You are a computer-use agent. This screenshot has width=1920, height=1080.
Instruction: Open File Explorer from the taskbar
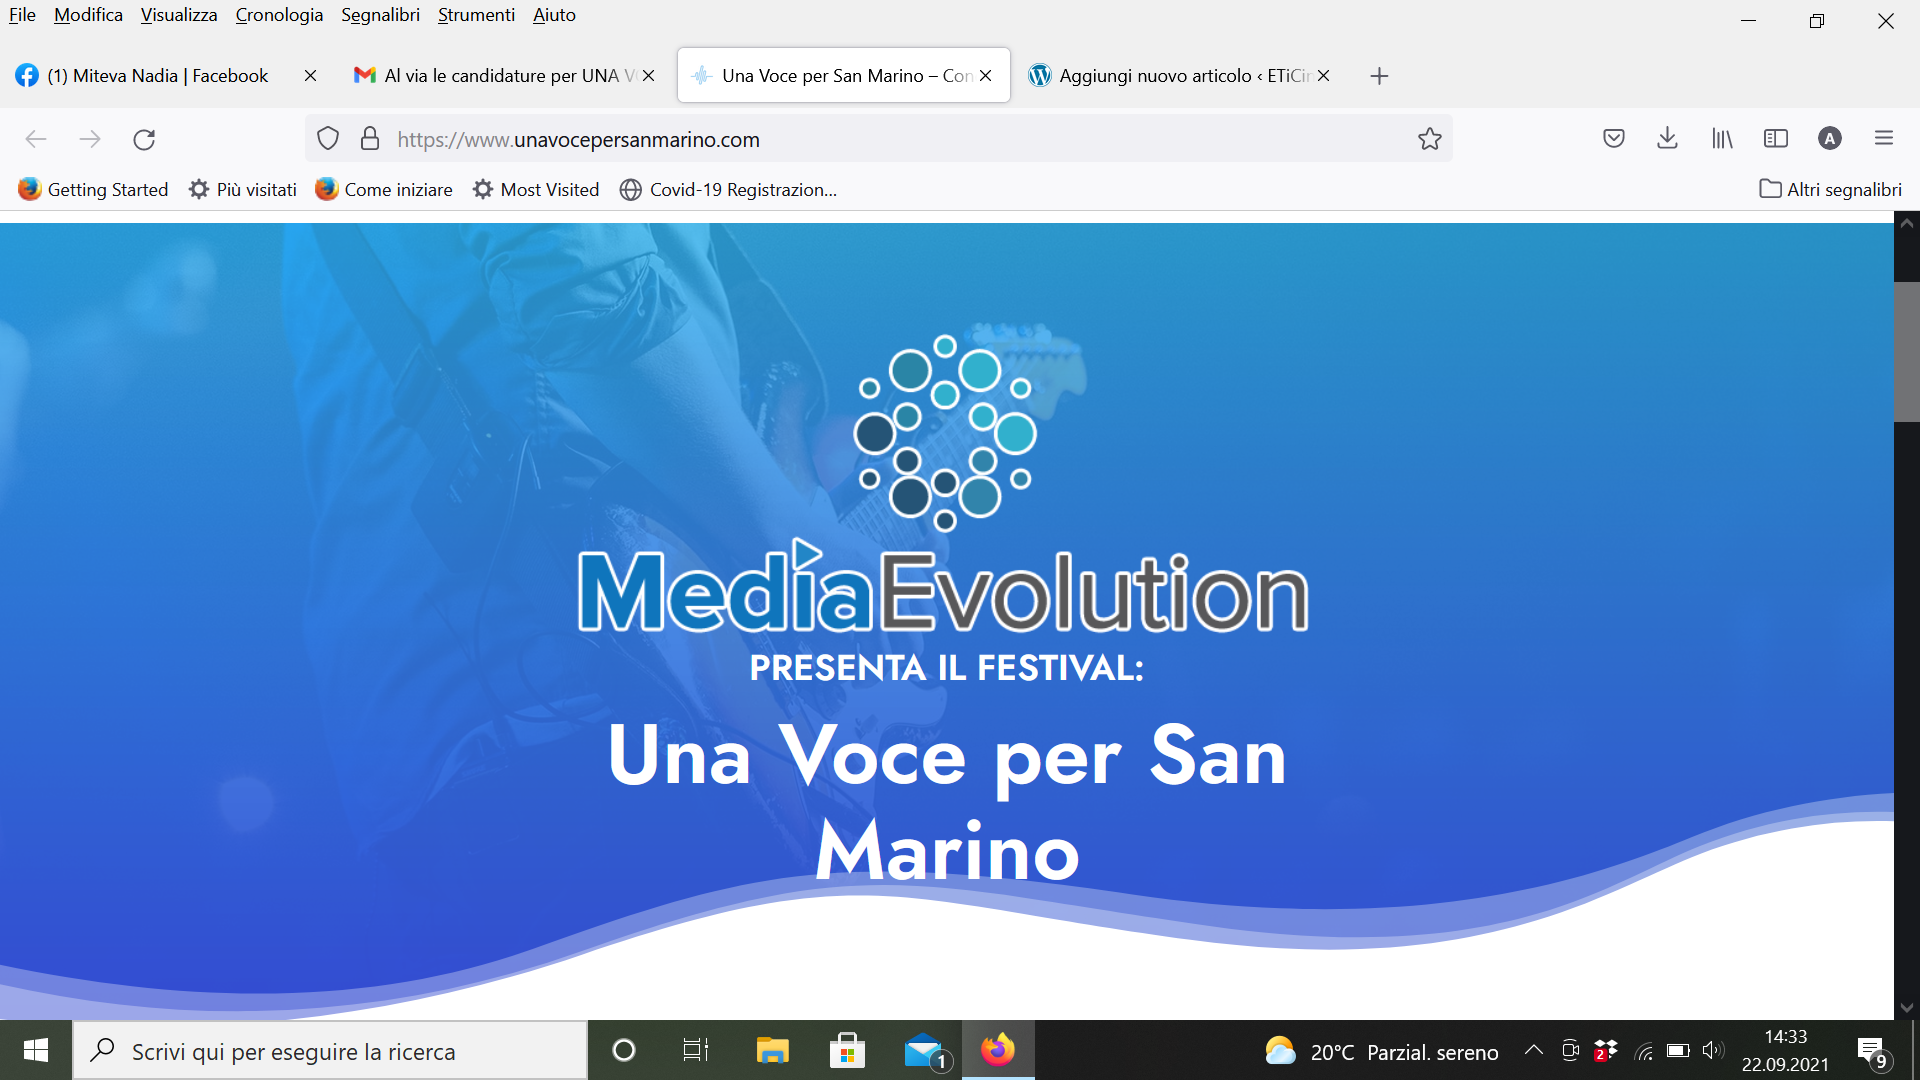772,1050
